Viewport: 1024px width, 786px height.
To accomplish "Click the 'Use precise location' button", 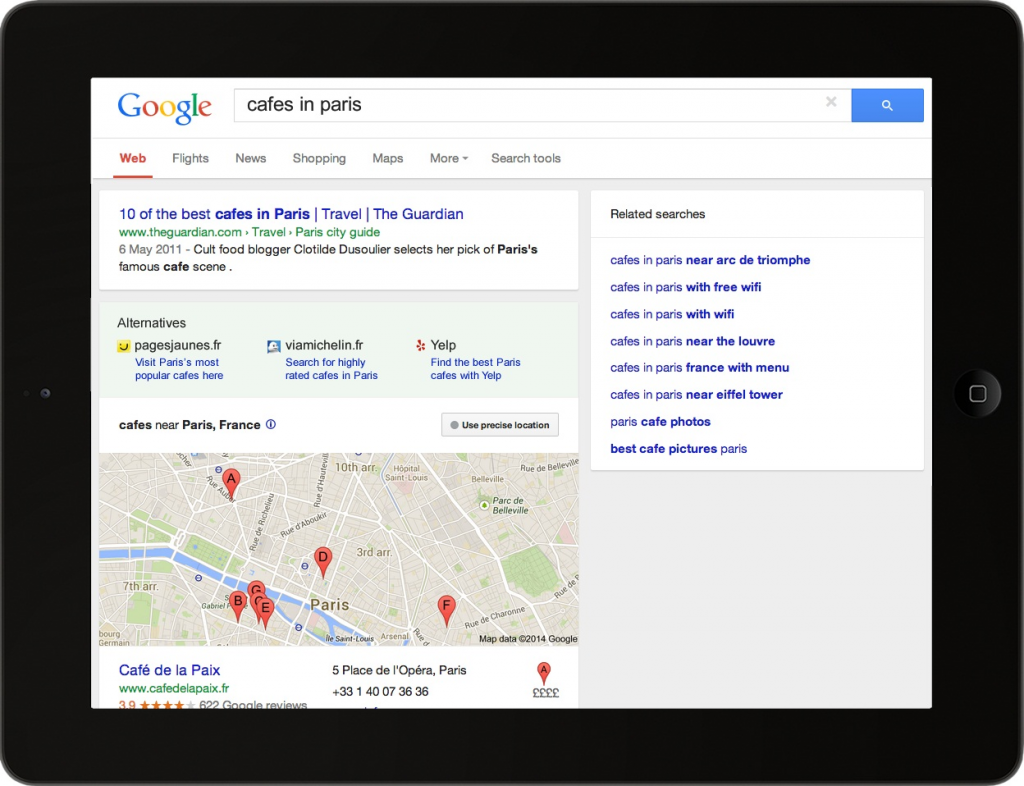I will pos(499,424).
